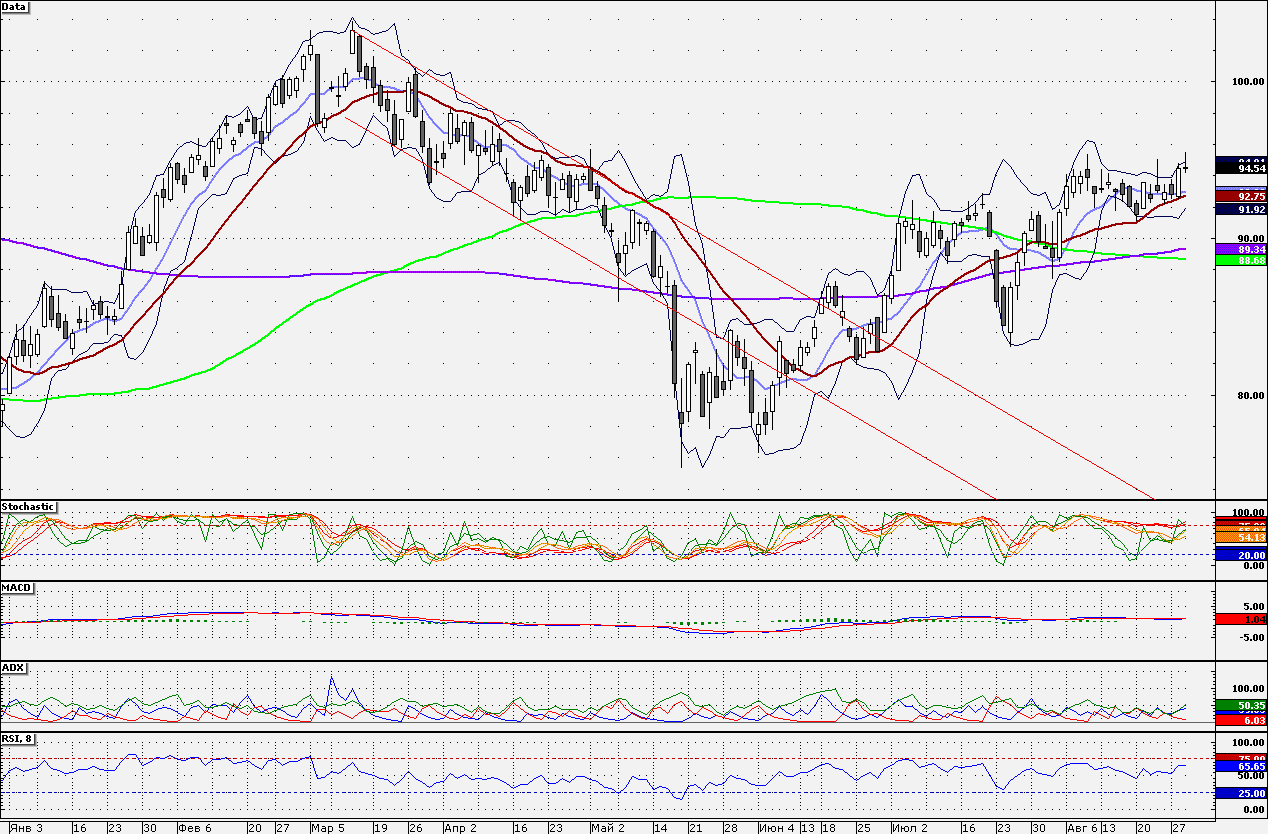The width and height of the screenshot is (1268, 834).
Task: Click the purple 89.34 moving average tag
Action: [x=1242, y=249]
